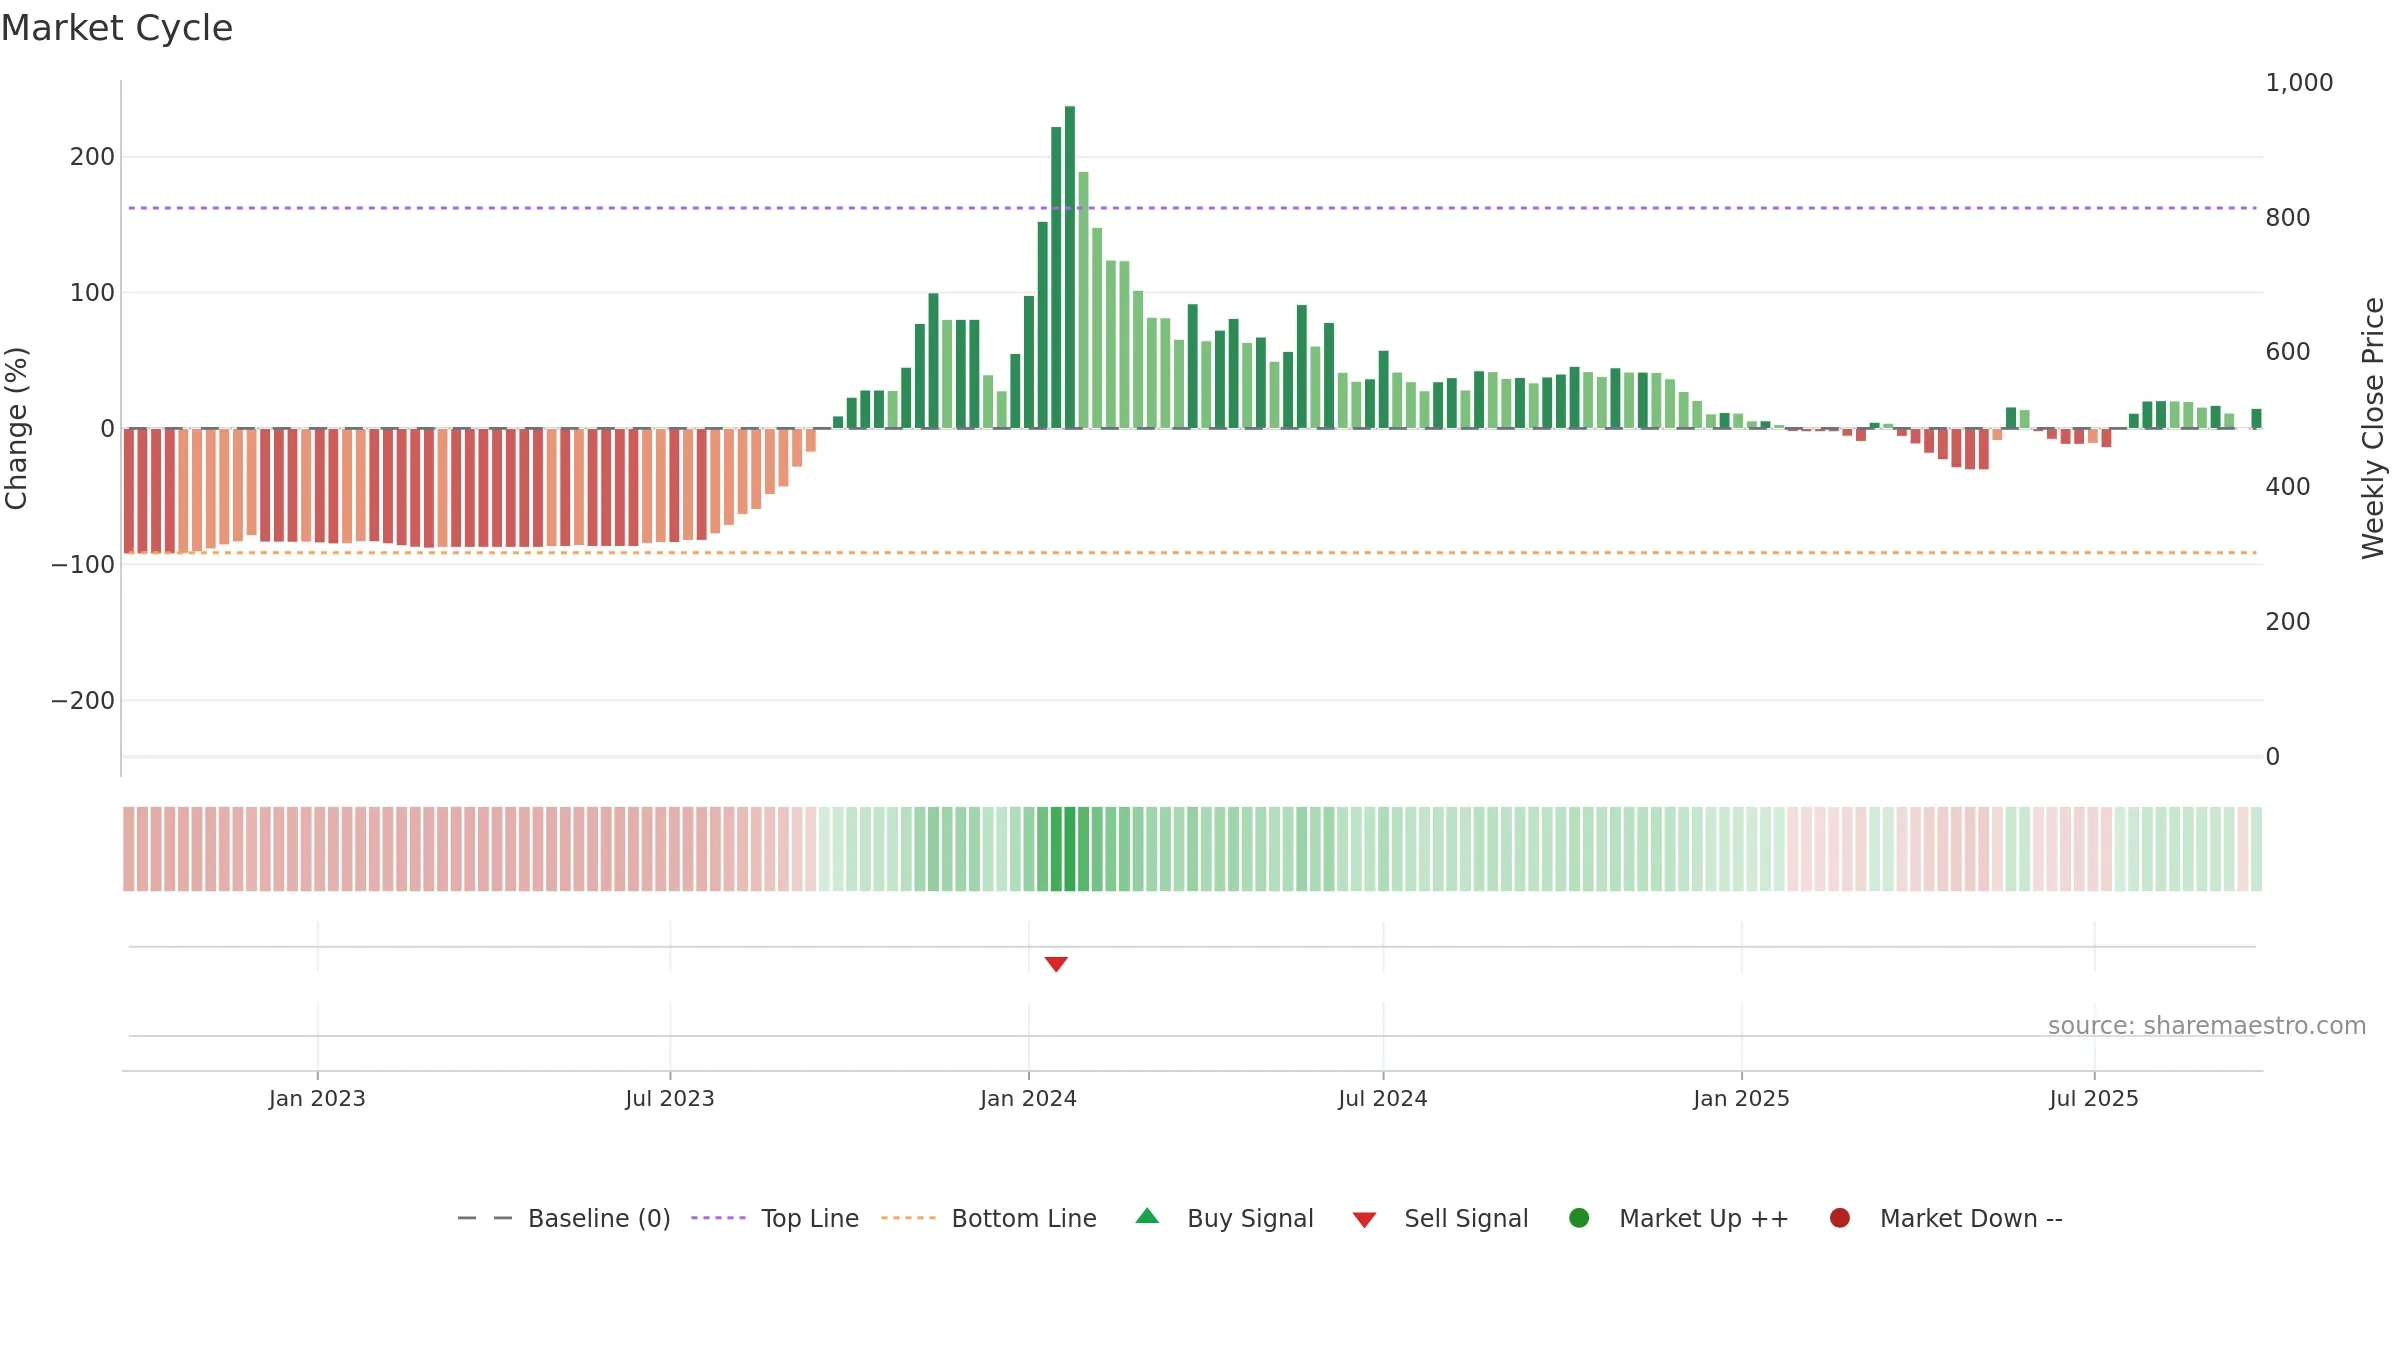
Task: Toggle the Buy Signal legend entry
Action: 1225,1218
